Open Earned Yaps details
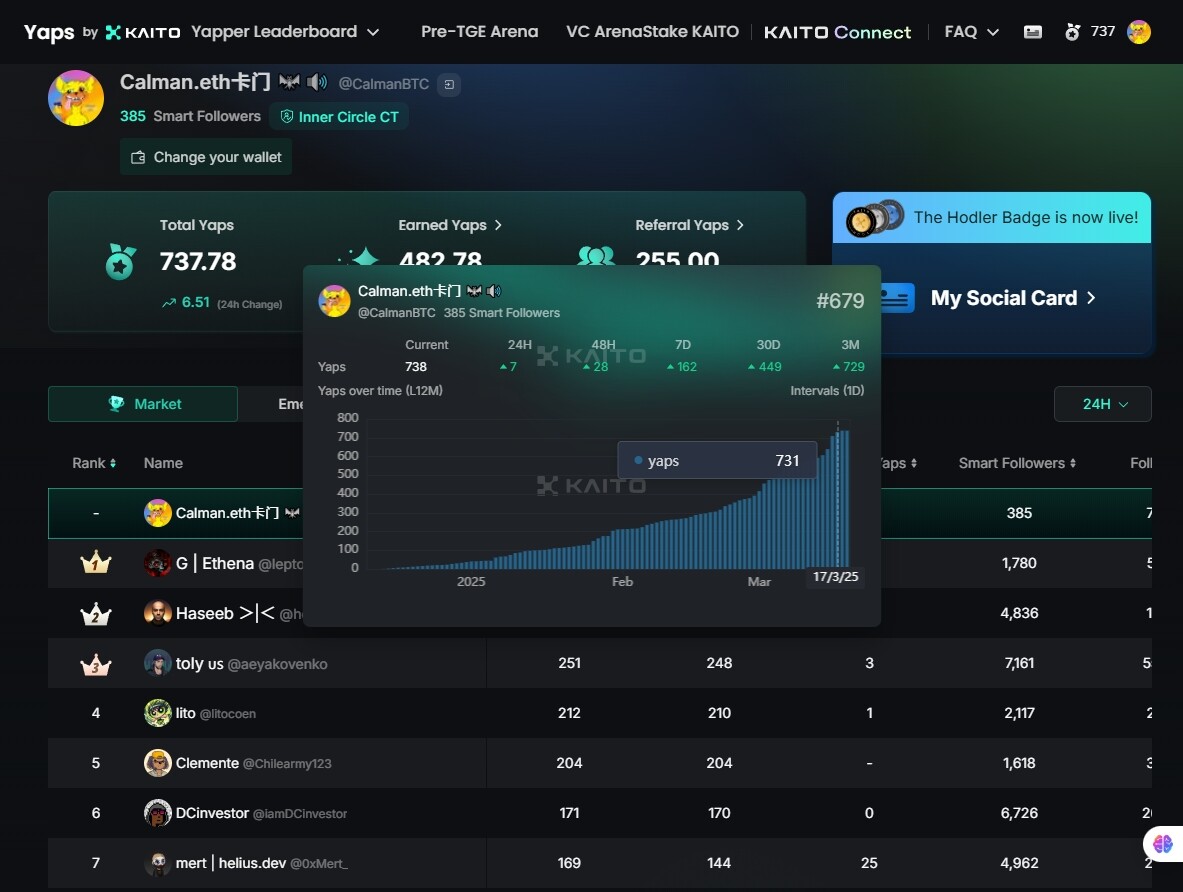 [x=450, y=225]
